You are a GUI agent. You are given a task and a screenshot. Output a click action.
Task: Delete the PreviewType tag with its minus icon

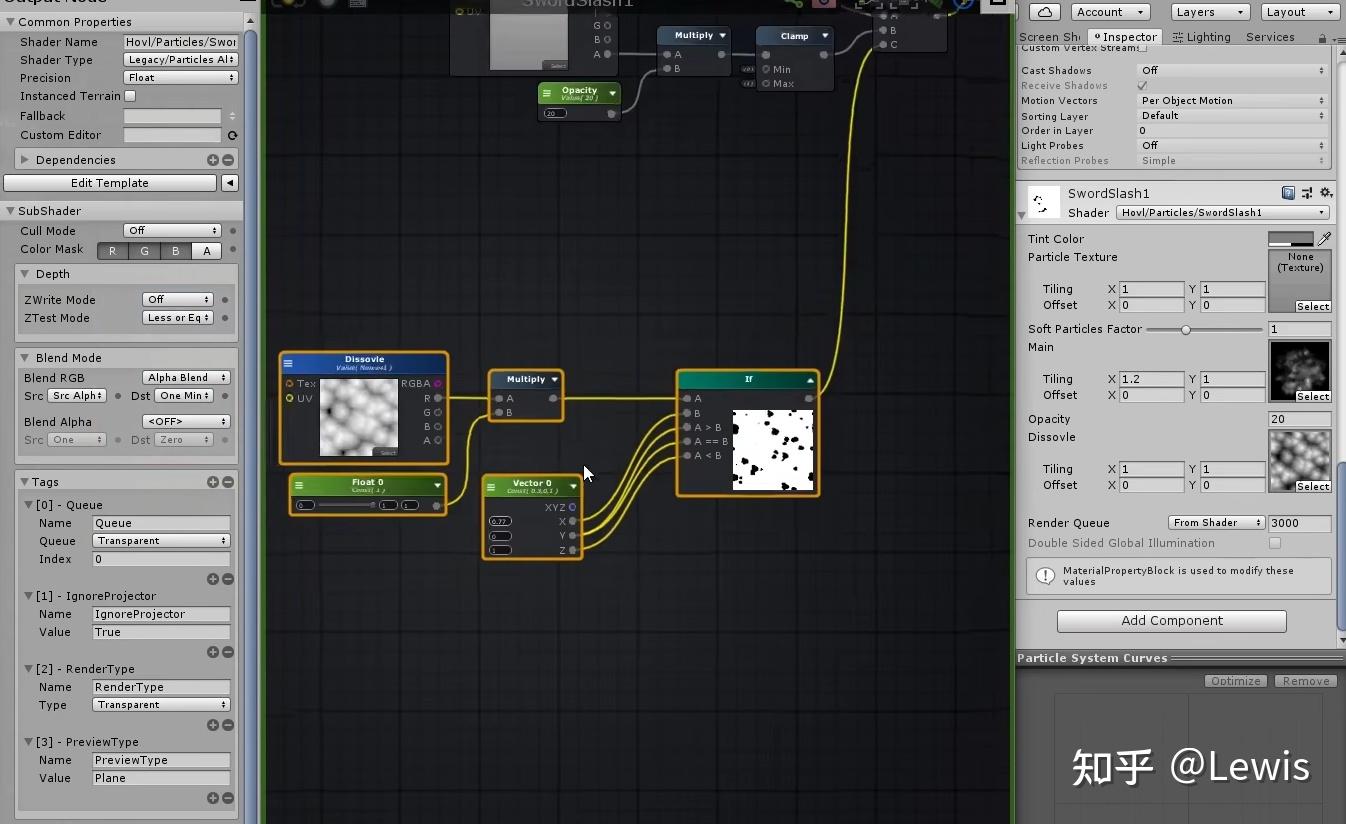(x=228, y=798)
